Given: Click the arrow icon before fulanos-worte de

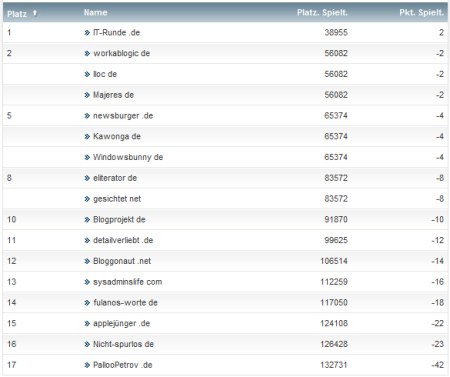Looking at the screenshot, I should click(87, 303).
